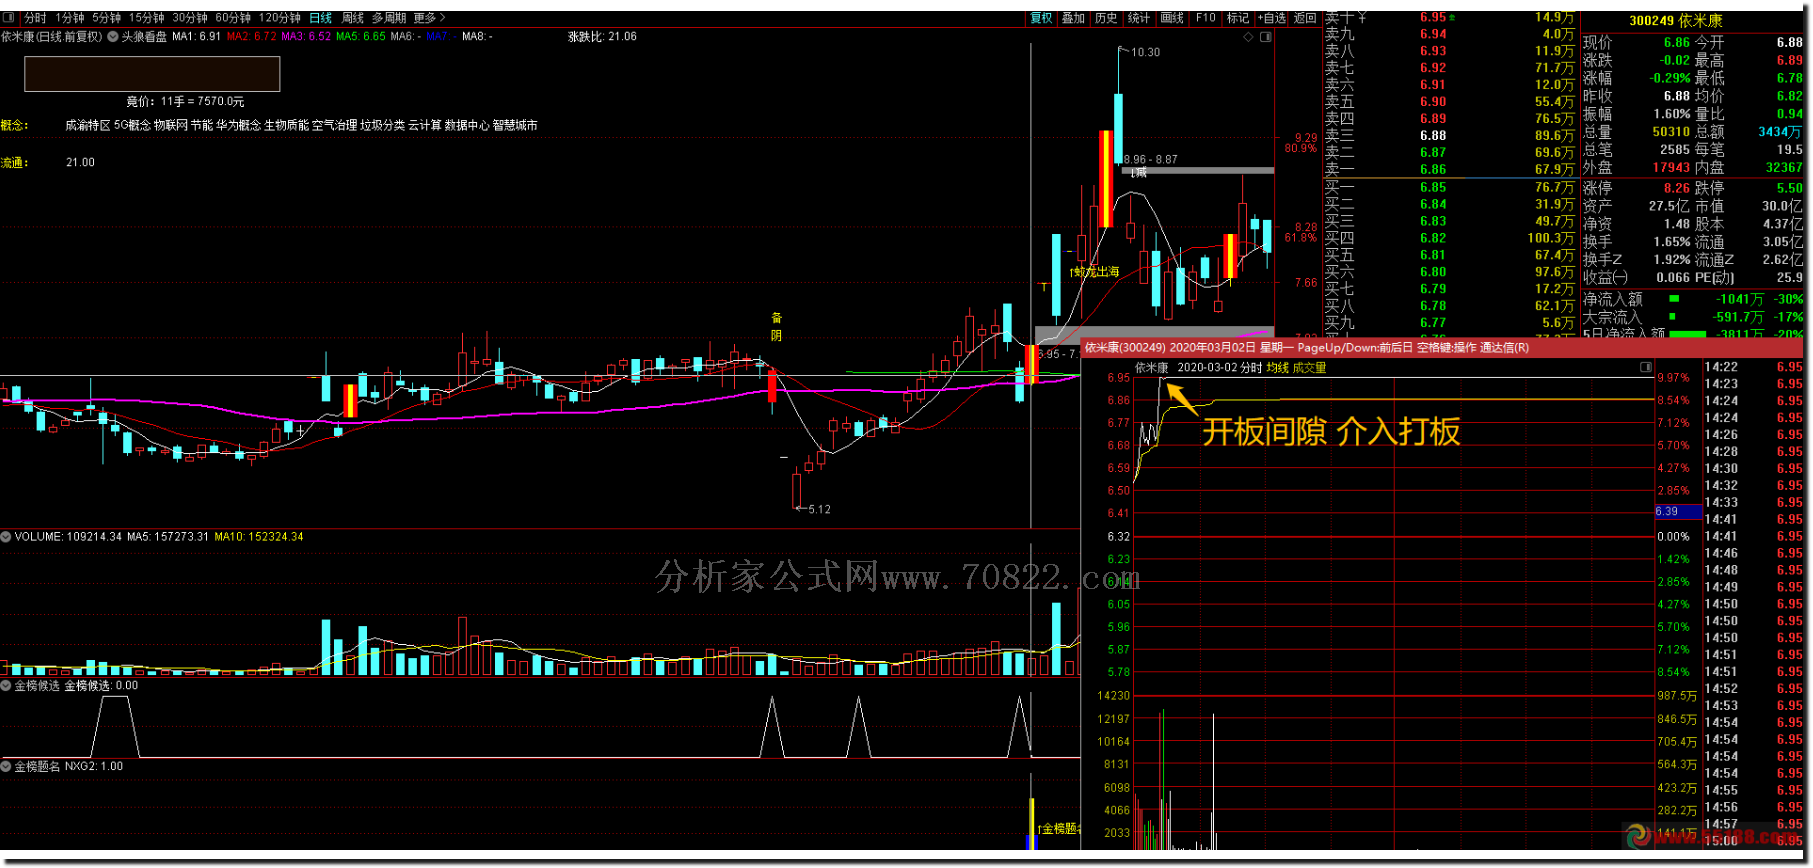Viewport: 1813px width, 868px height.
Task: Open the 多周期 multi-period view
Action: [389, 18]
